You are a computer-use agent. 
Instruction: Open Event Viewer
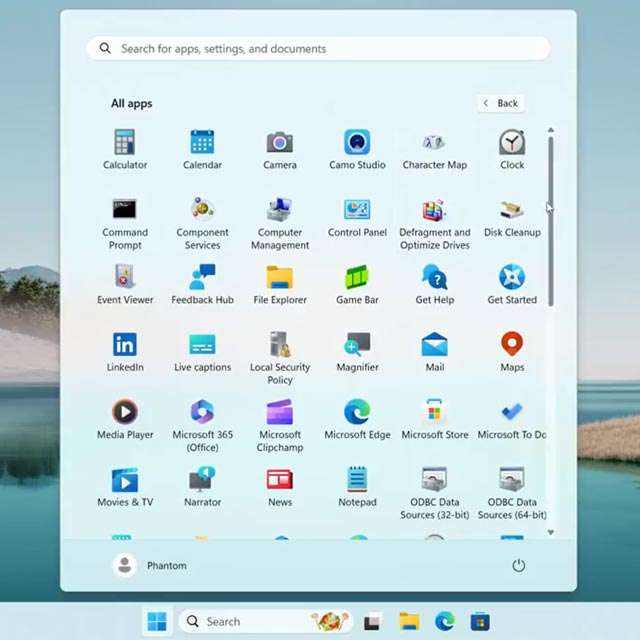click(x=125, y=284)
